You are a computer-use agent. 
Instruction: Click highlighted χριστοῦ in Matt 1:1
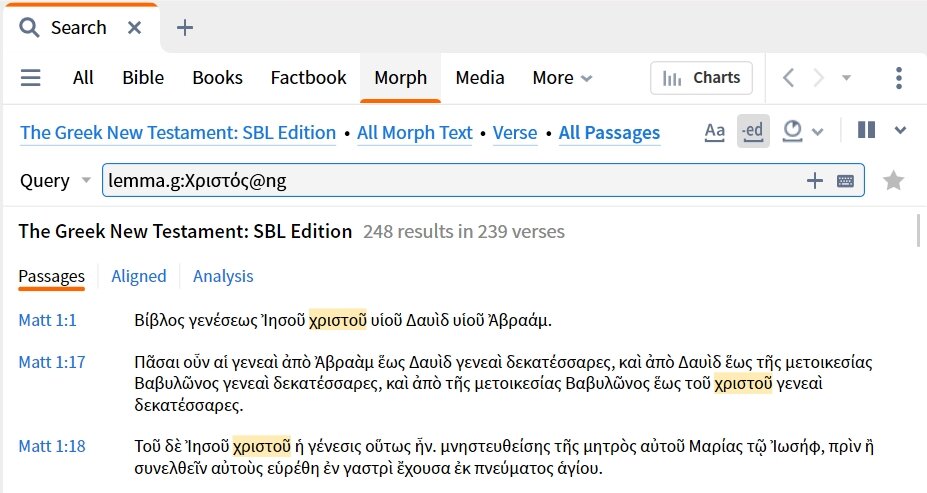pyautogui.click(x=338, y=320)
